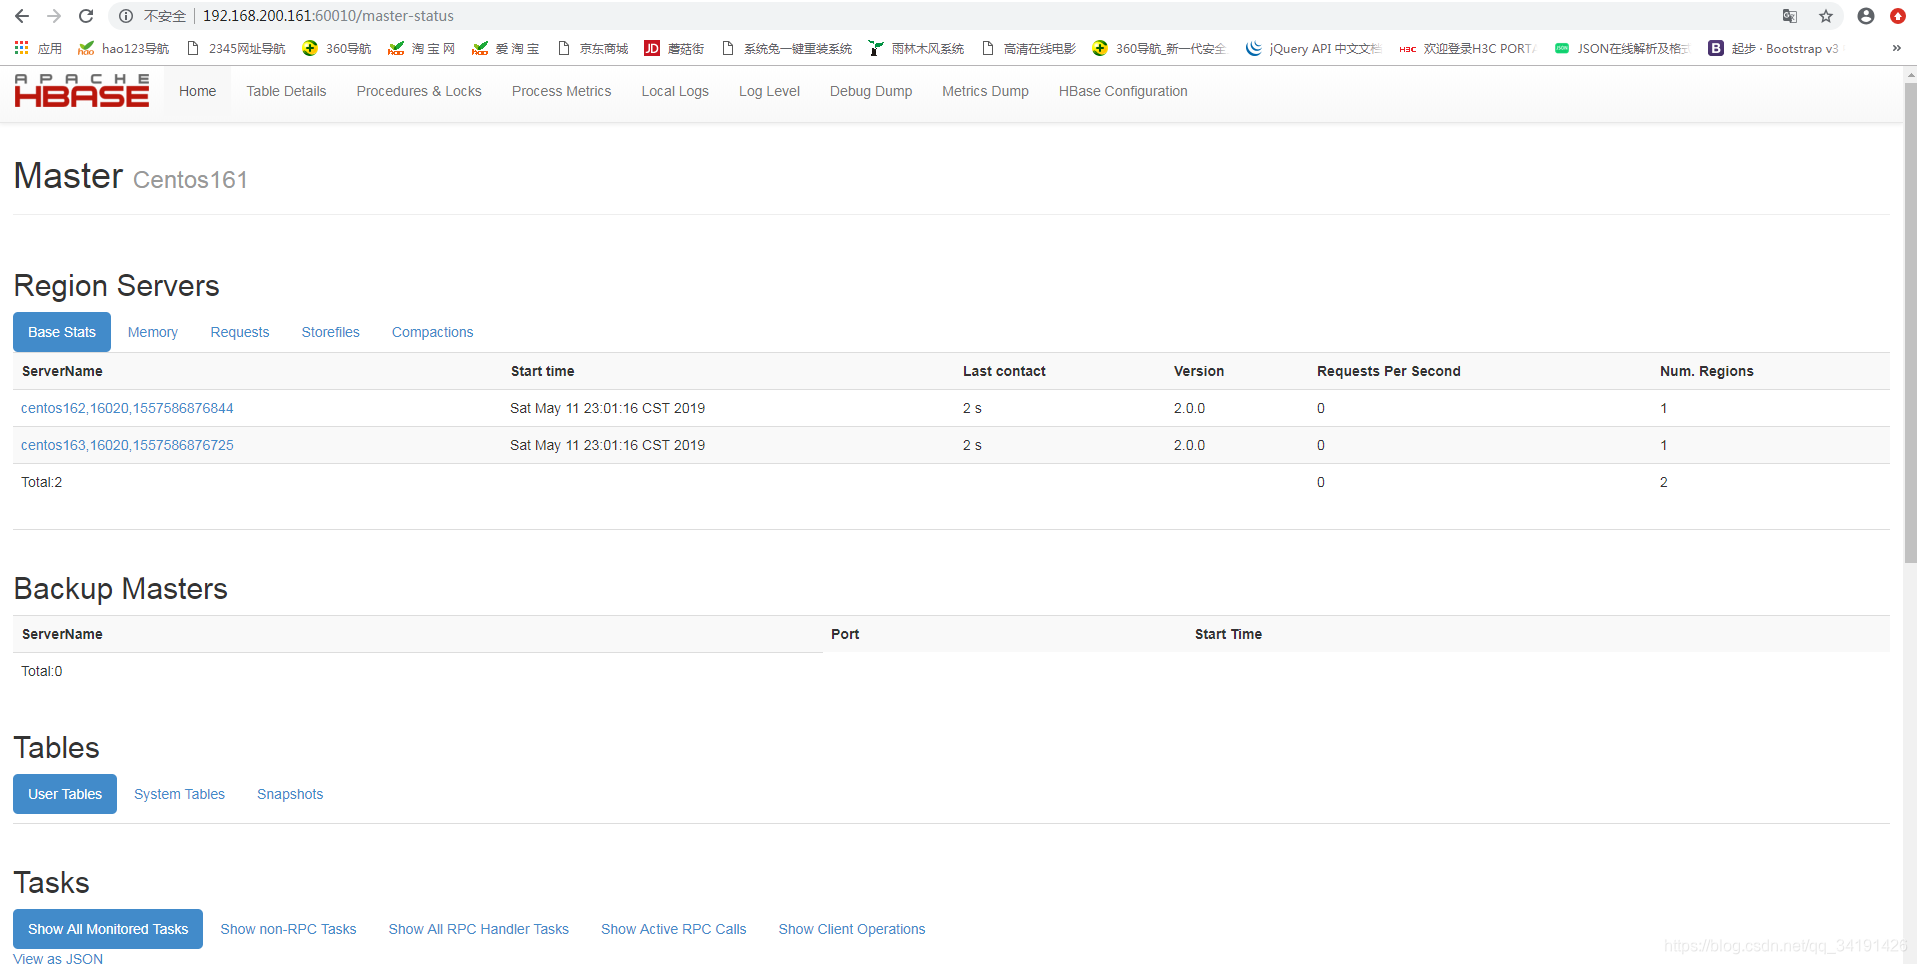Select the Base Stats tab

point(62,332)
